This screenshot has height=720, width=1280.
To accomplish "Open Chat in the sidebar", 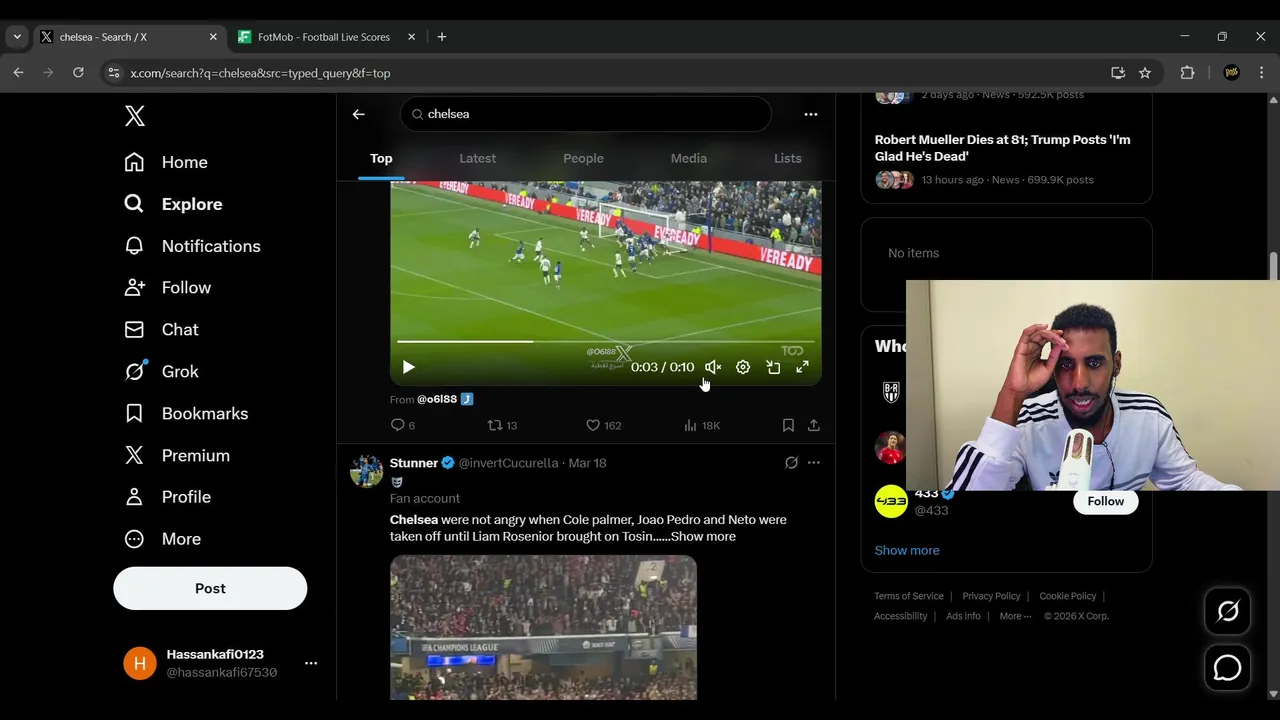I will tap(161, 330).
